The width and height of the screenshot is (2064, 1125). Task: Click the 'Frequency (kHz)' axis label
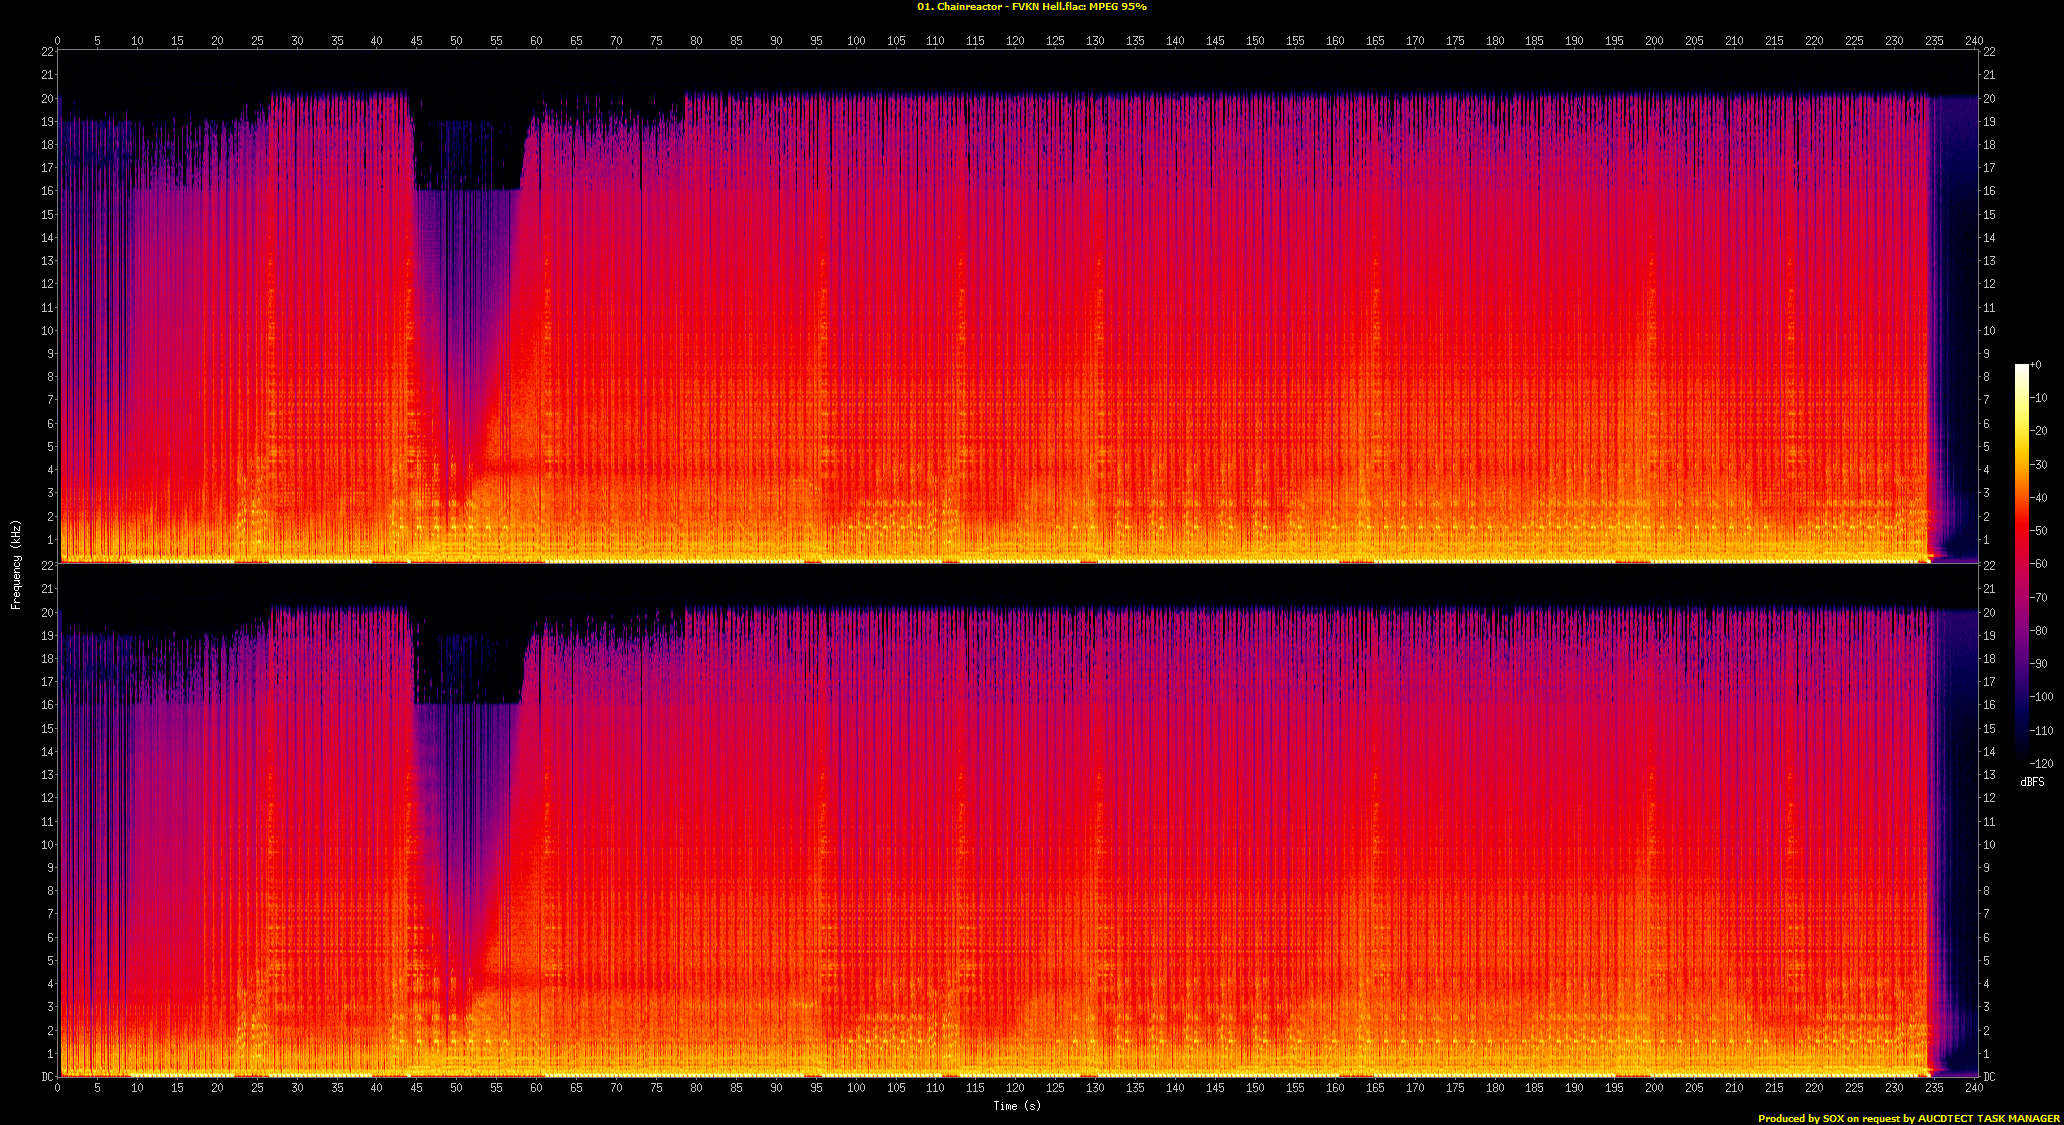[16, 564]
